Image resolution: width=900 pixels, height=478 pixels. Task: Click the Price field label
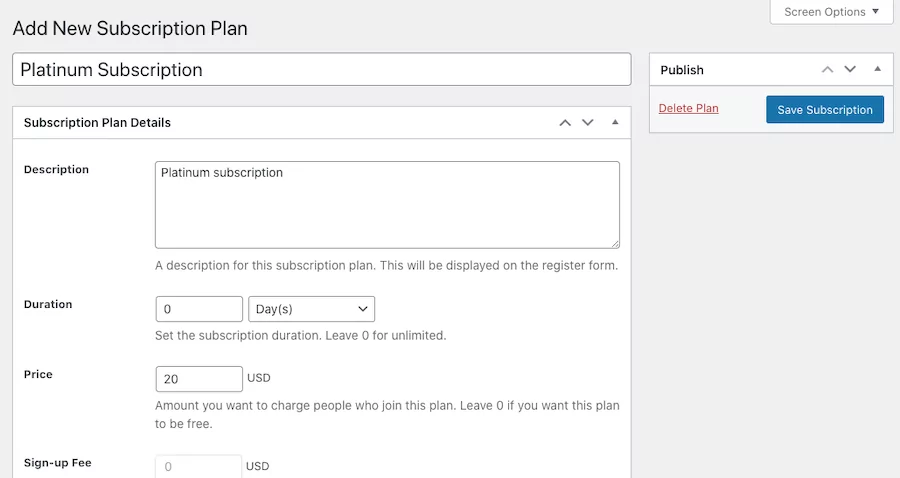click(38, 374)
